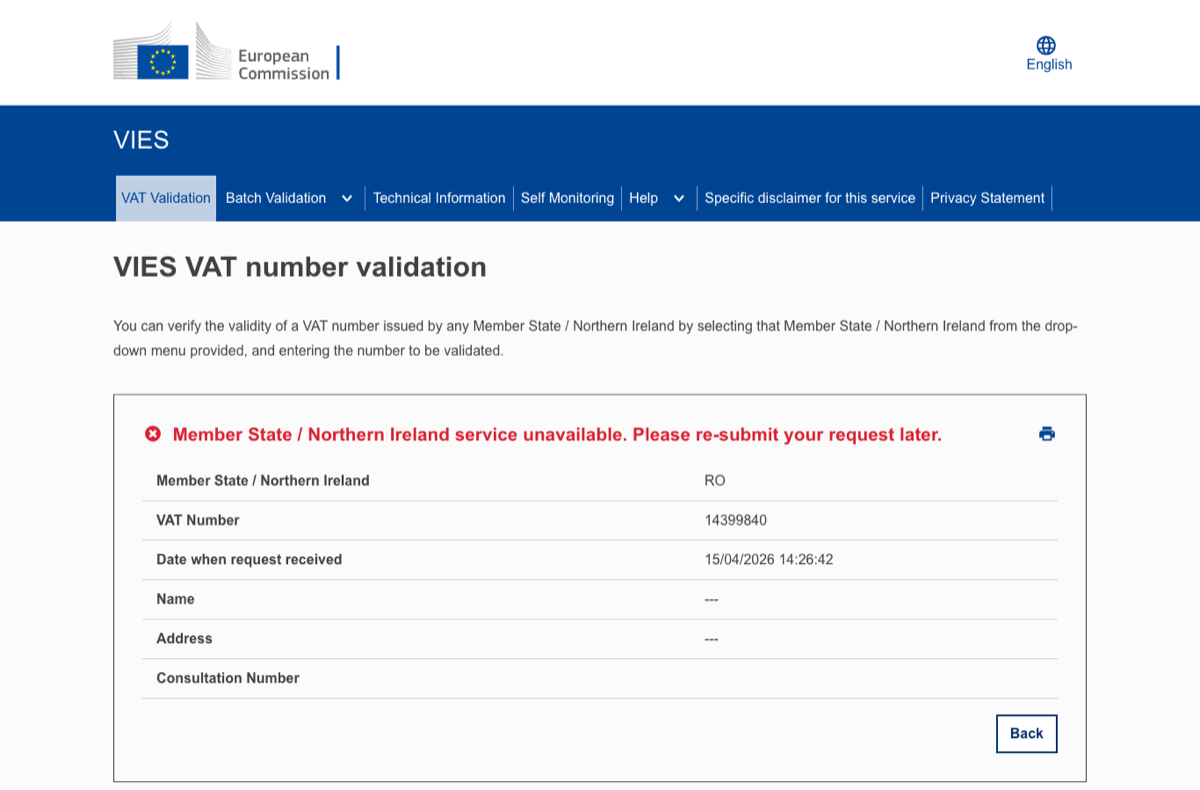Expand the Help menu chevron
This screenshot has height=790, width=1200.
tap(679, 199)
